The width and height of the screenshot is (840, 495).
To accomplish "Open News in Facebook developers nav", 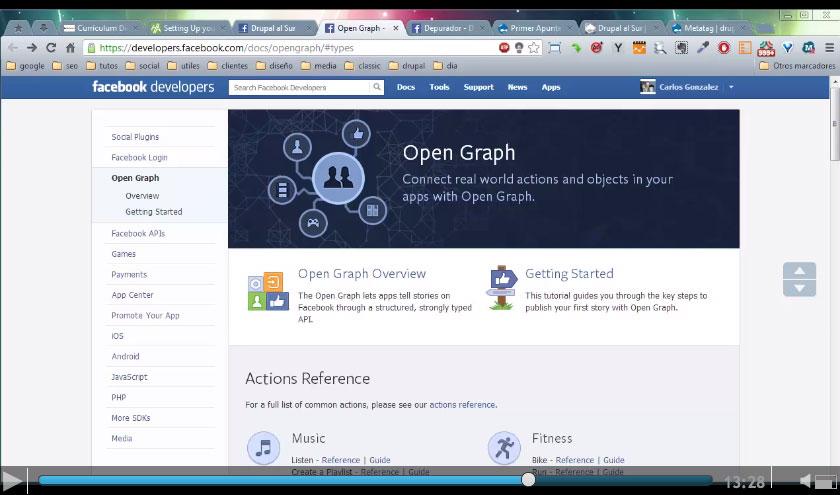I will [518, 87].
